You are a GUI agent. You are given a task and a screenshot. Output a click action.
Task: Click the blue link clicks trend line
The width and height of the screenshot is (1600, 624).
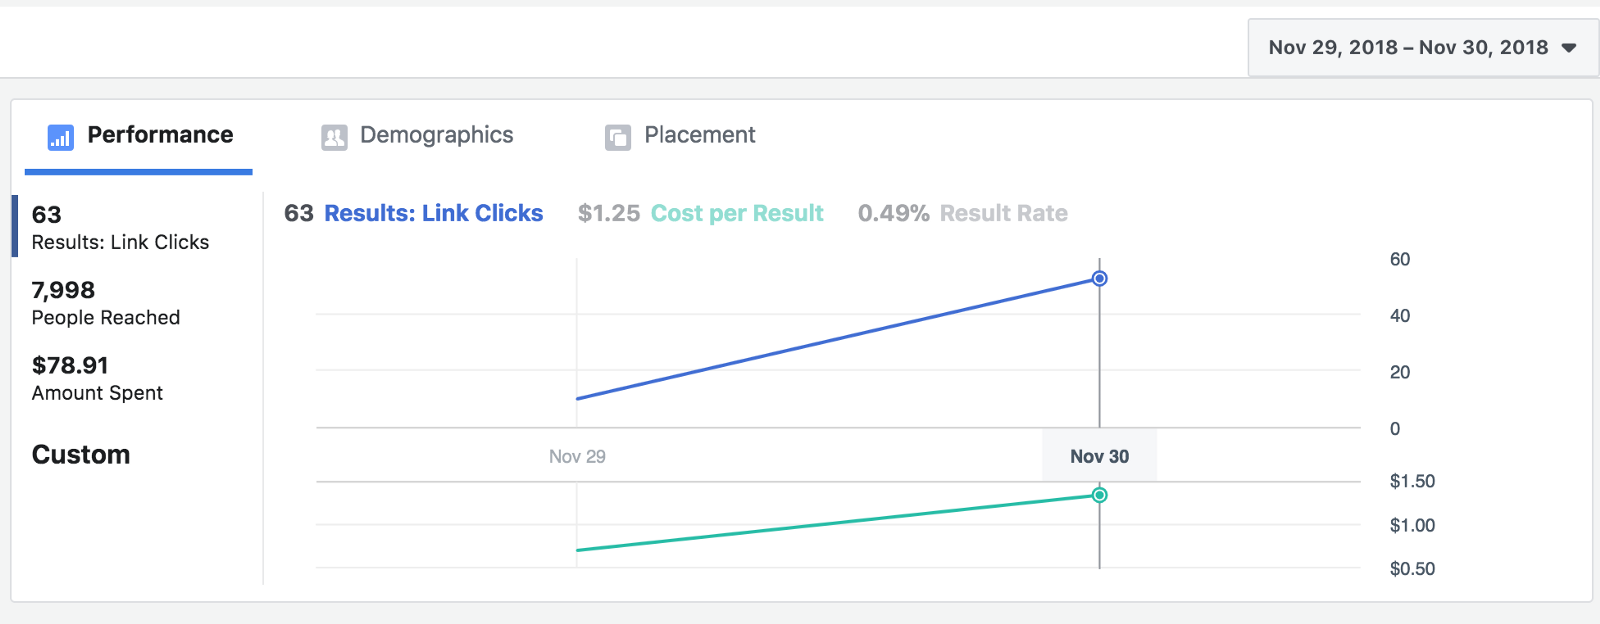(x=838, y=338)
